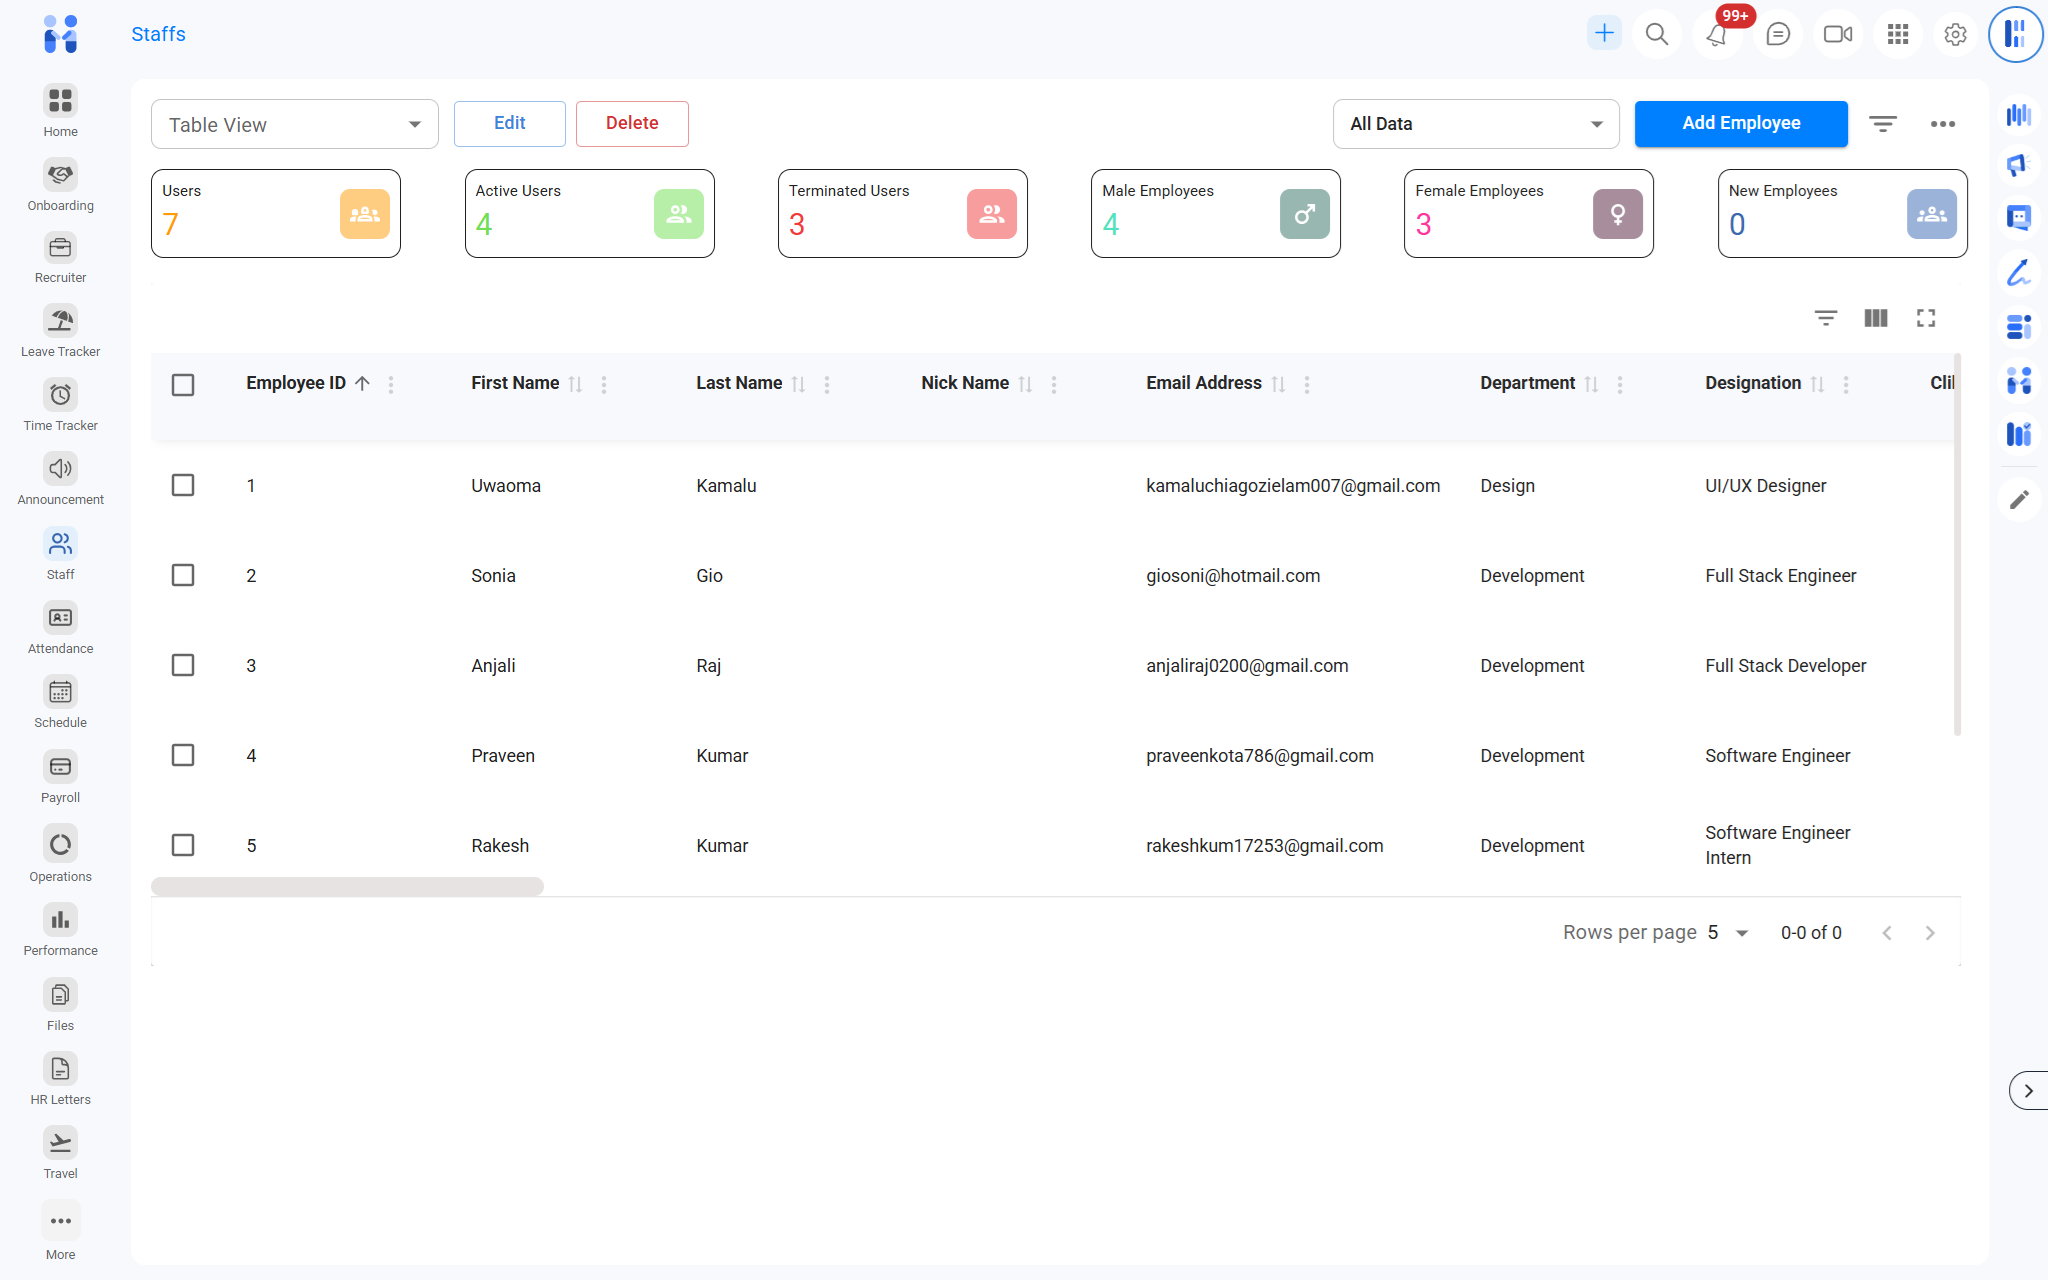Click the horizontal table scrollbar
Viewport: 2048px width, 1280px height.
pos(347,887)
